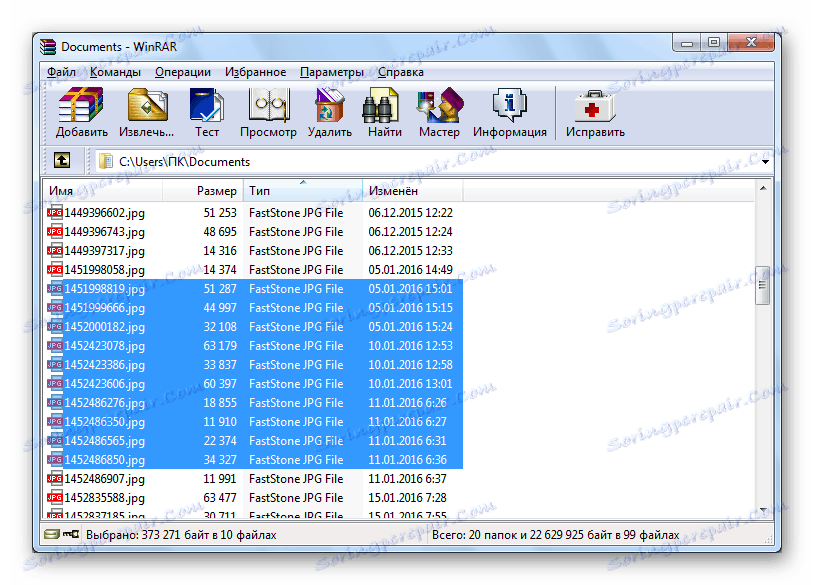
Task: Open the Команды menu
Action: (x=115, y=72)
